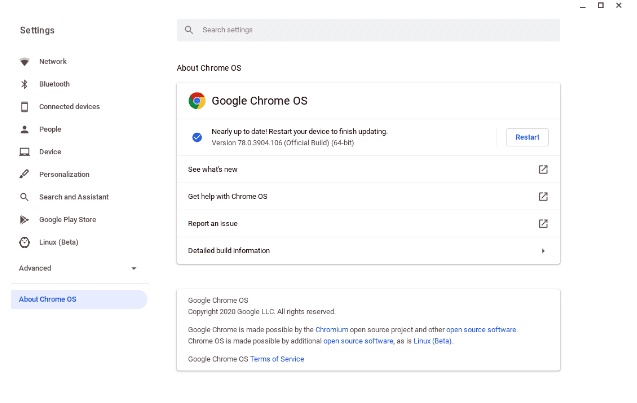Minimize the Settings window
Image resolution: width=637 pixels, height=403 pixels.
(x=583, y=6)
